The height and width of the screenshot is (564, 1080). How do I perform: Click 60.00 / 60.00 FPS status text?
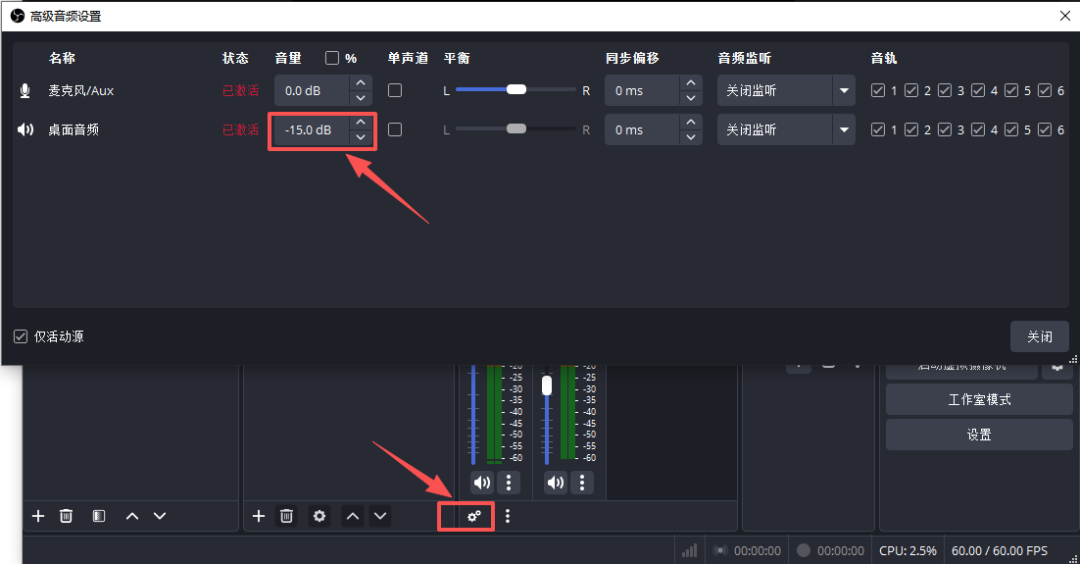(999, 550)
